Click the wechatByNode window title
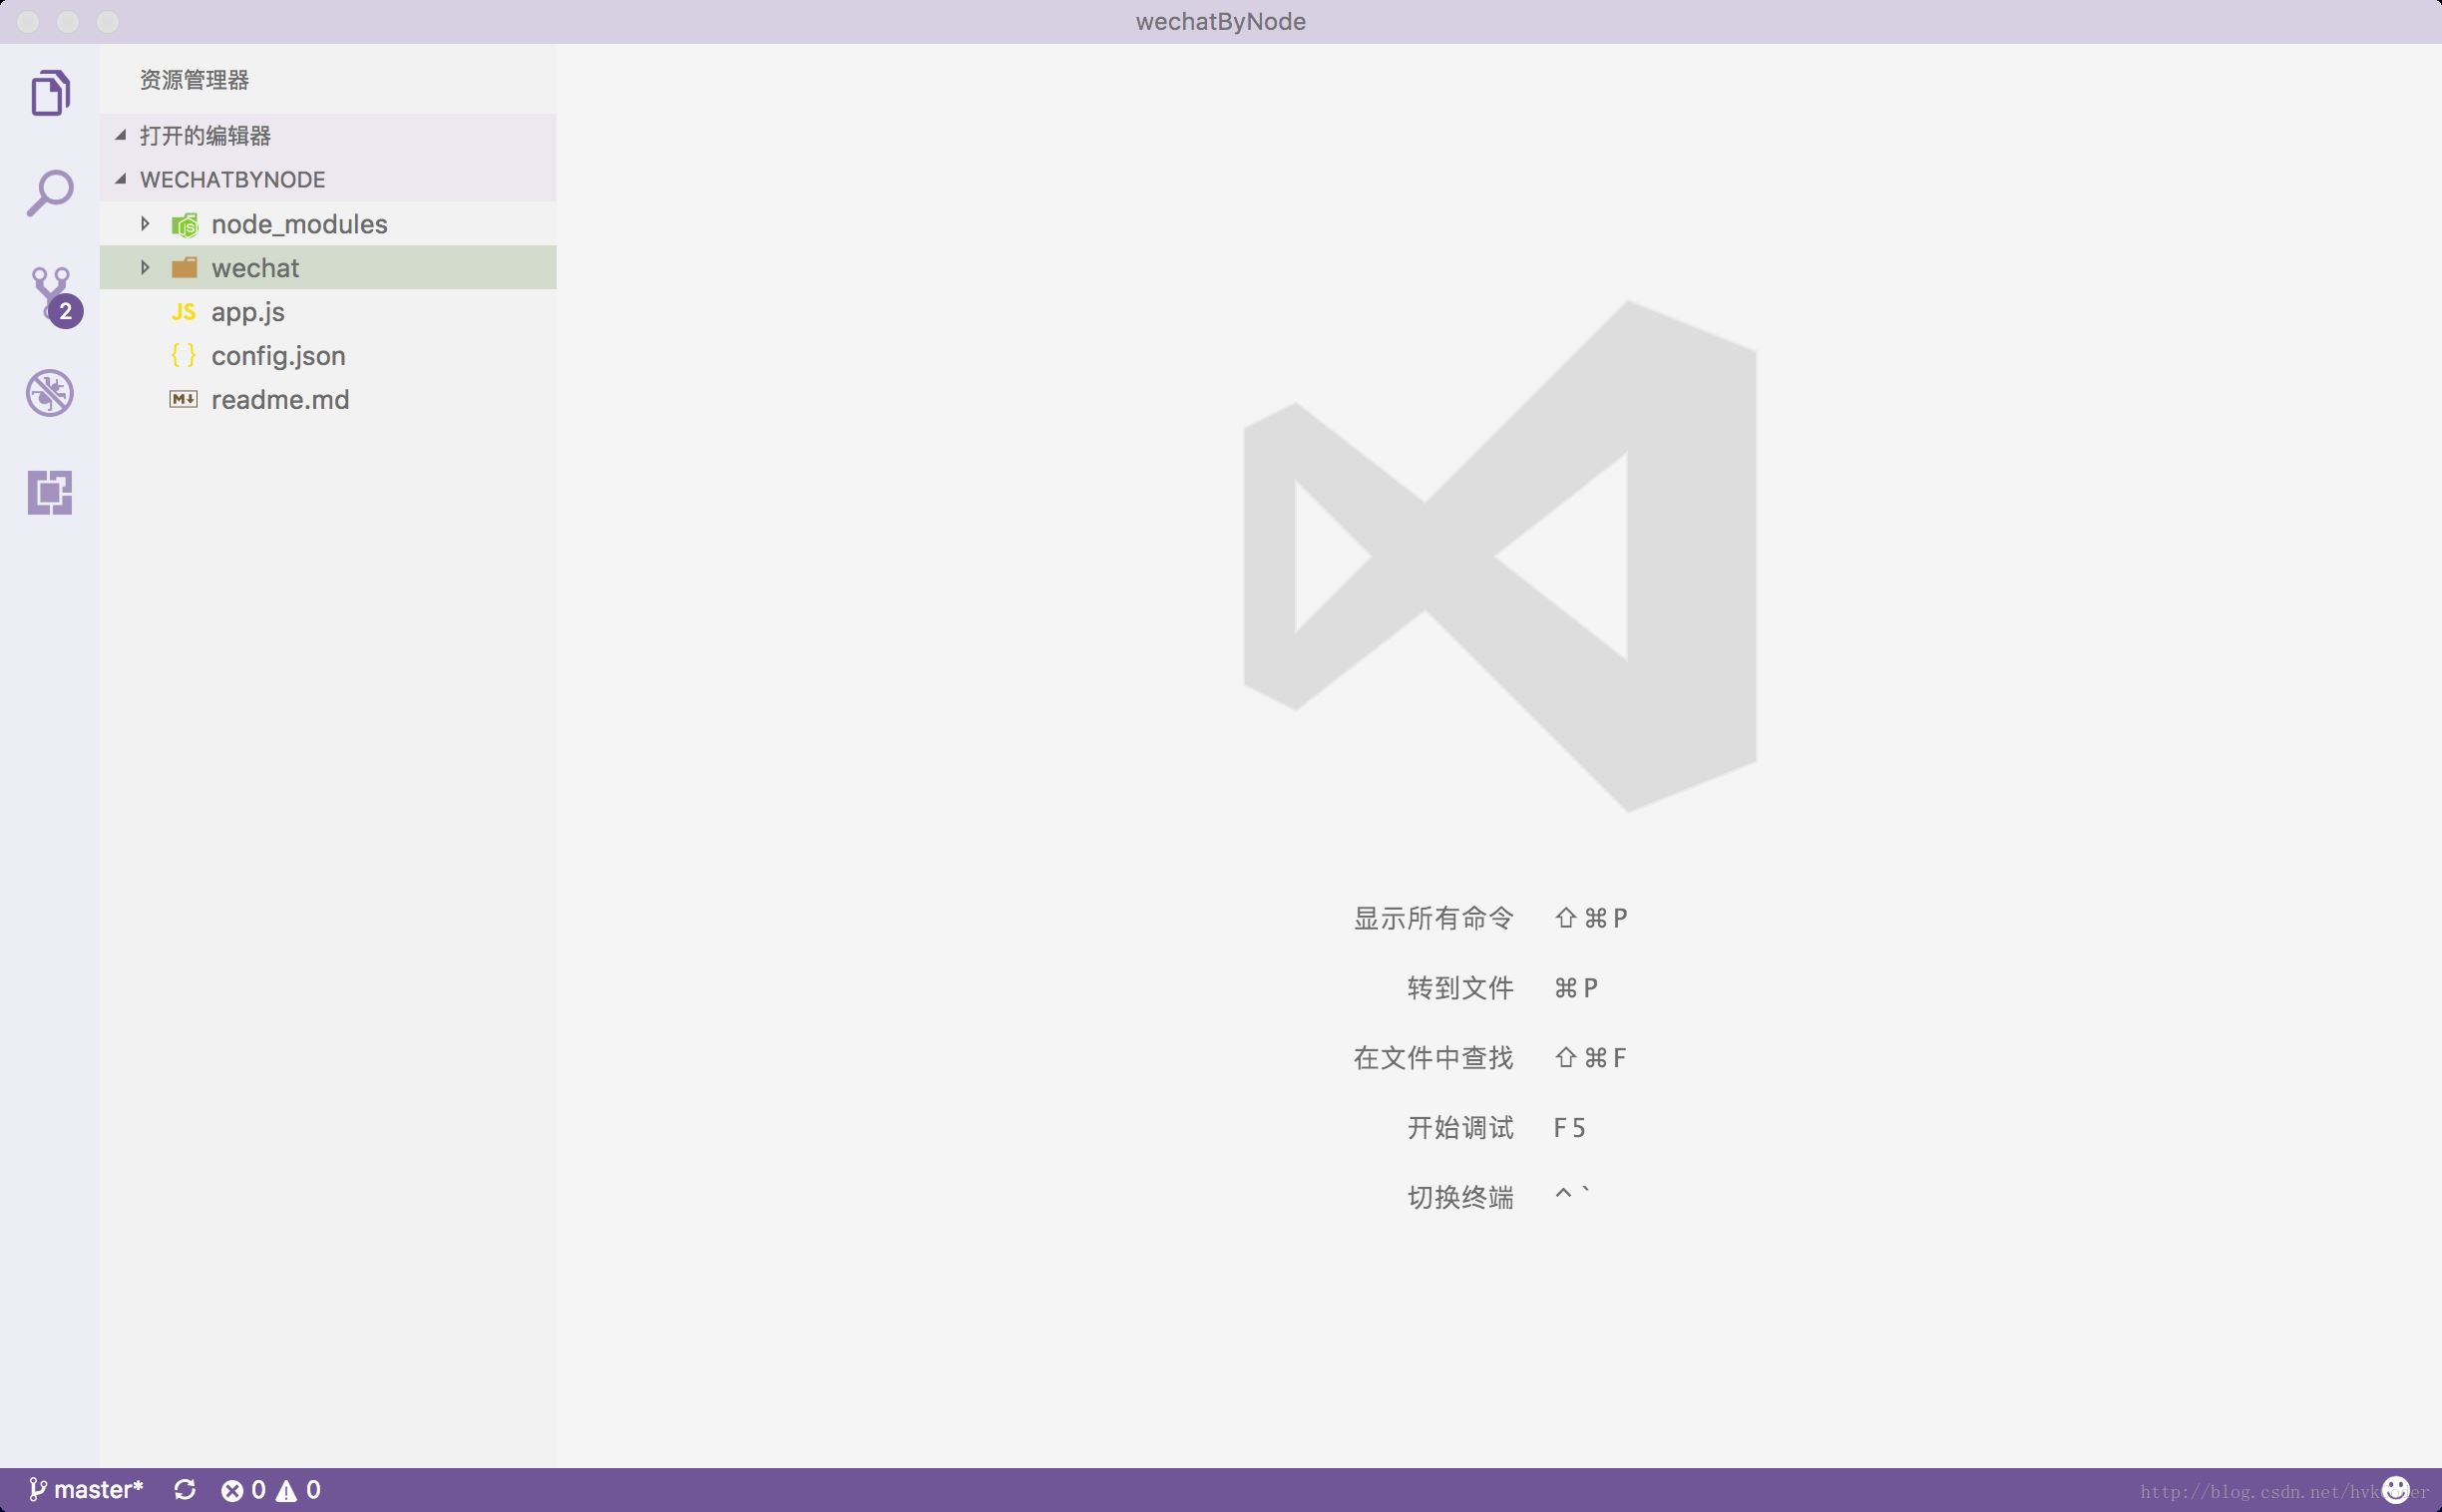 point(1220,21)
